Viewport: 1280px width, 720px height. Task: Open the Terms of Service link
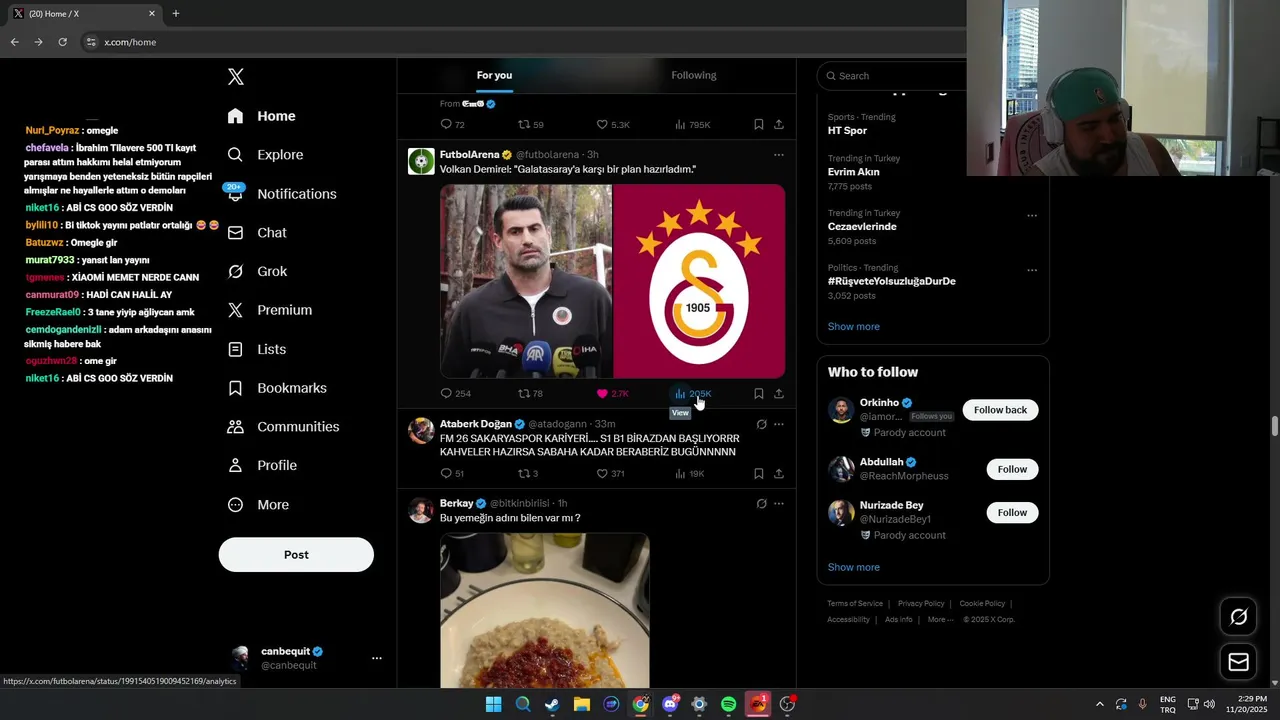point(855,603)
